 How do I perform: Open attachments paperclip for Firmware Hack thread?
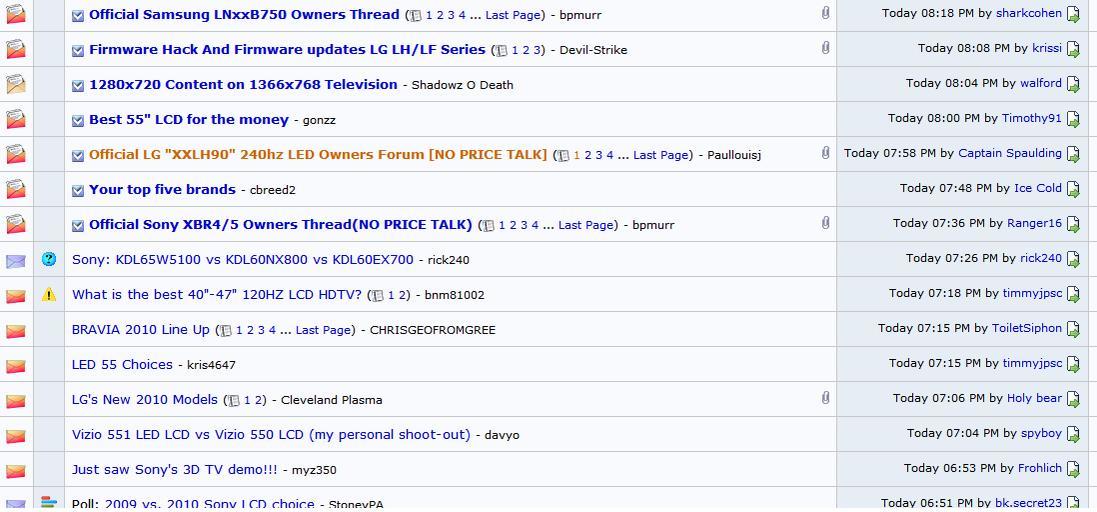(826, 48)
